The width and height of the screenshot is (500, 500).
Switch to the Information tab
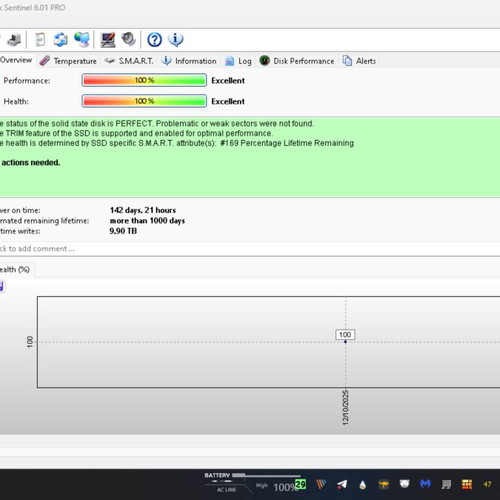coord(189,61)
